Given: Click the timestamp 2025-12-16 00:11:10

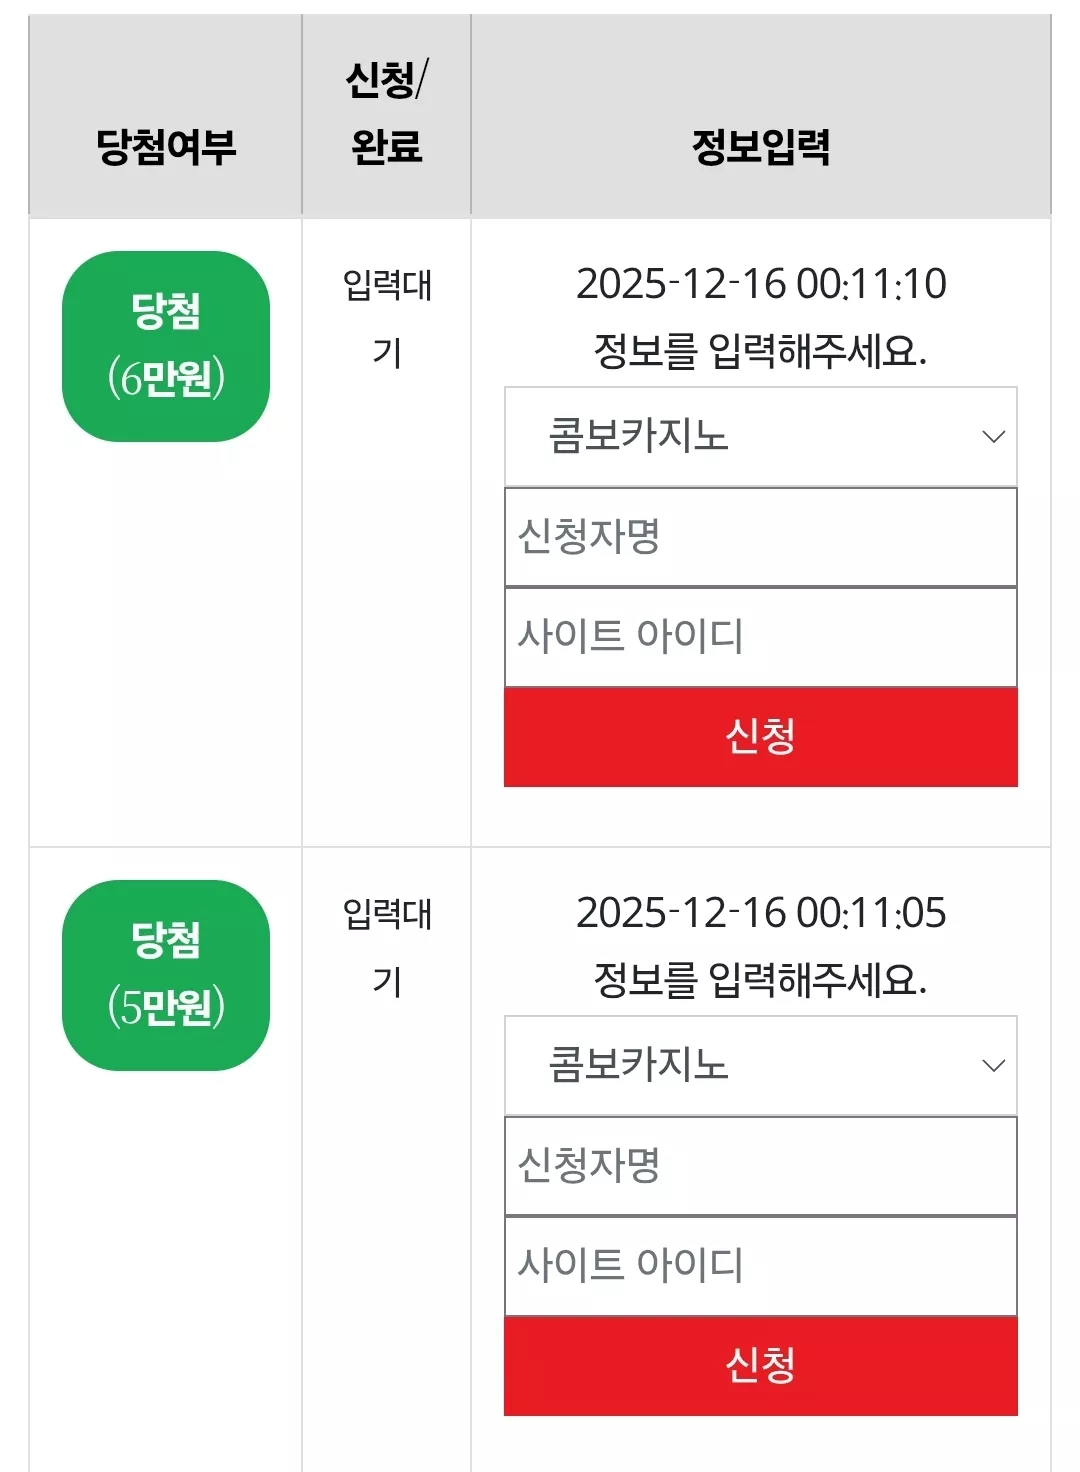Looking at the screenshot, I should 761,284.
